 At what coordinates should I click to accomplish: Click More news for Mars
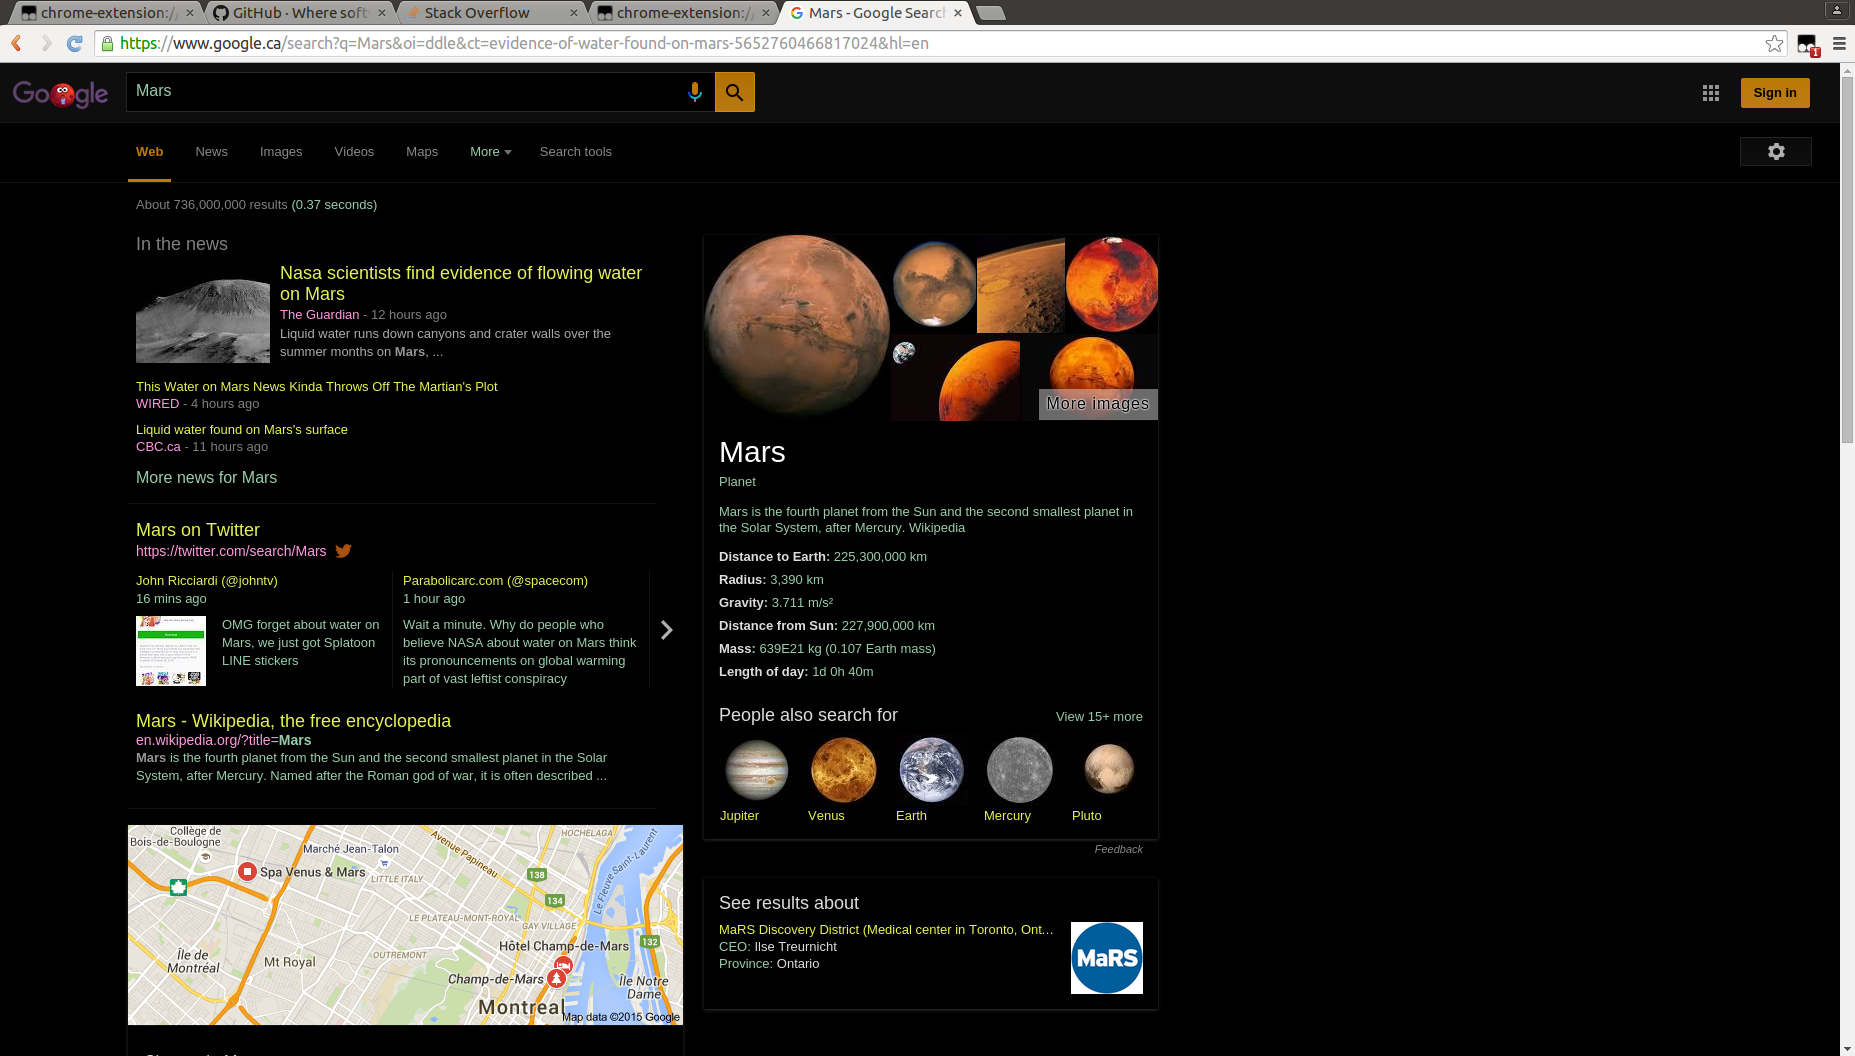[x=206, y=478]
